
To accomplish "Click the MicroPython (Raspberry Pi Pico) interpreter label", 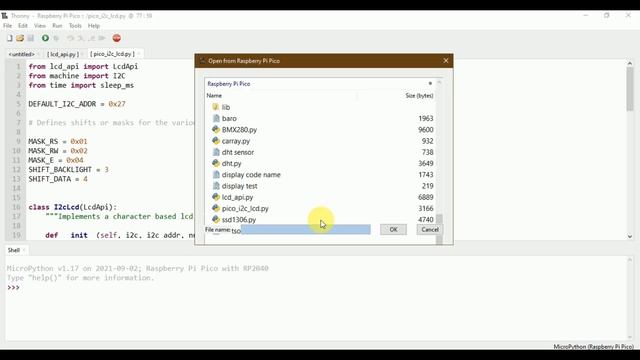I will pyautogui.click(x=593, y=347).
